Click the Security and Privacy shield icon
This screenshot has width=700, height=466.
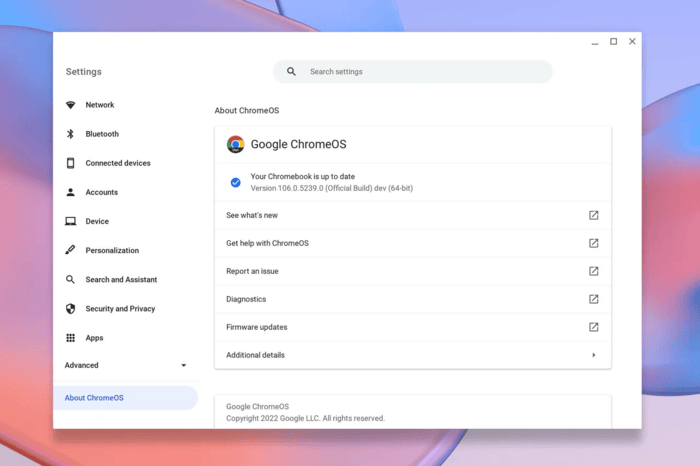(x=71, y=309)
